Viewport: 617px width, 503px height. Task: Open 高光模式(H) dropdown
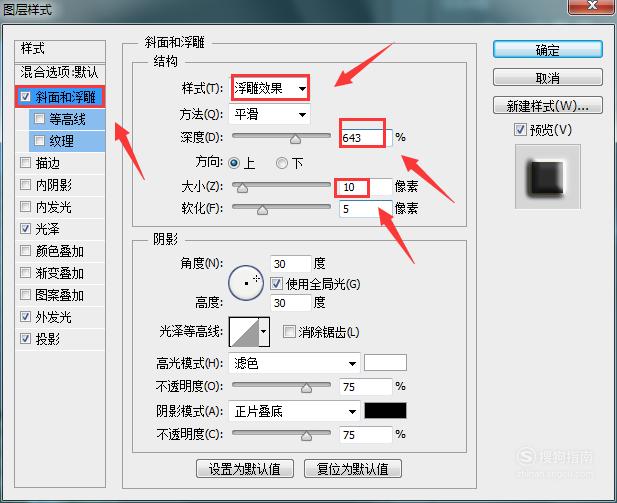[x=294, y=363]
